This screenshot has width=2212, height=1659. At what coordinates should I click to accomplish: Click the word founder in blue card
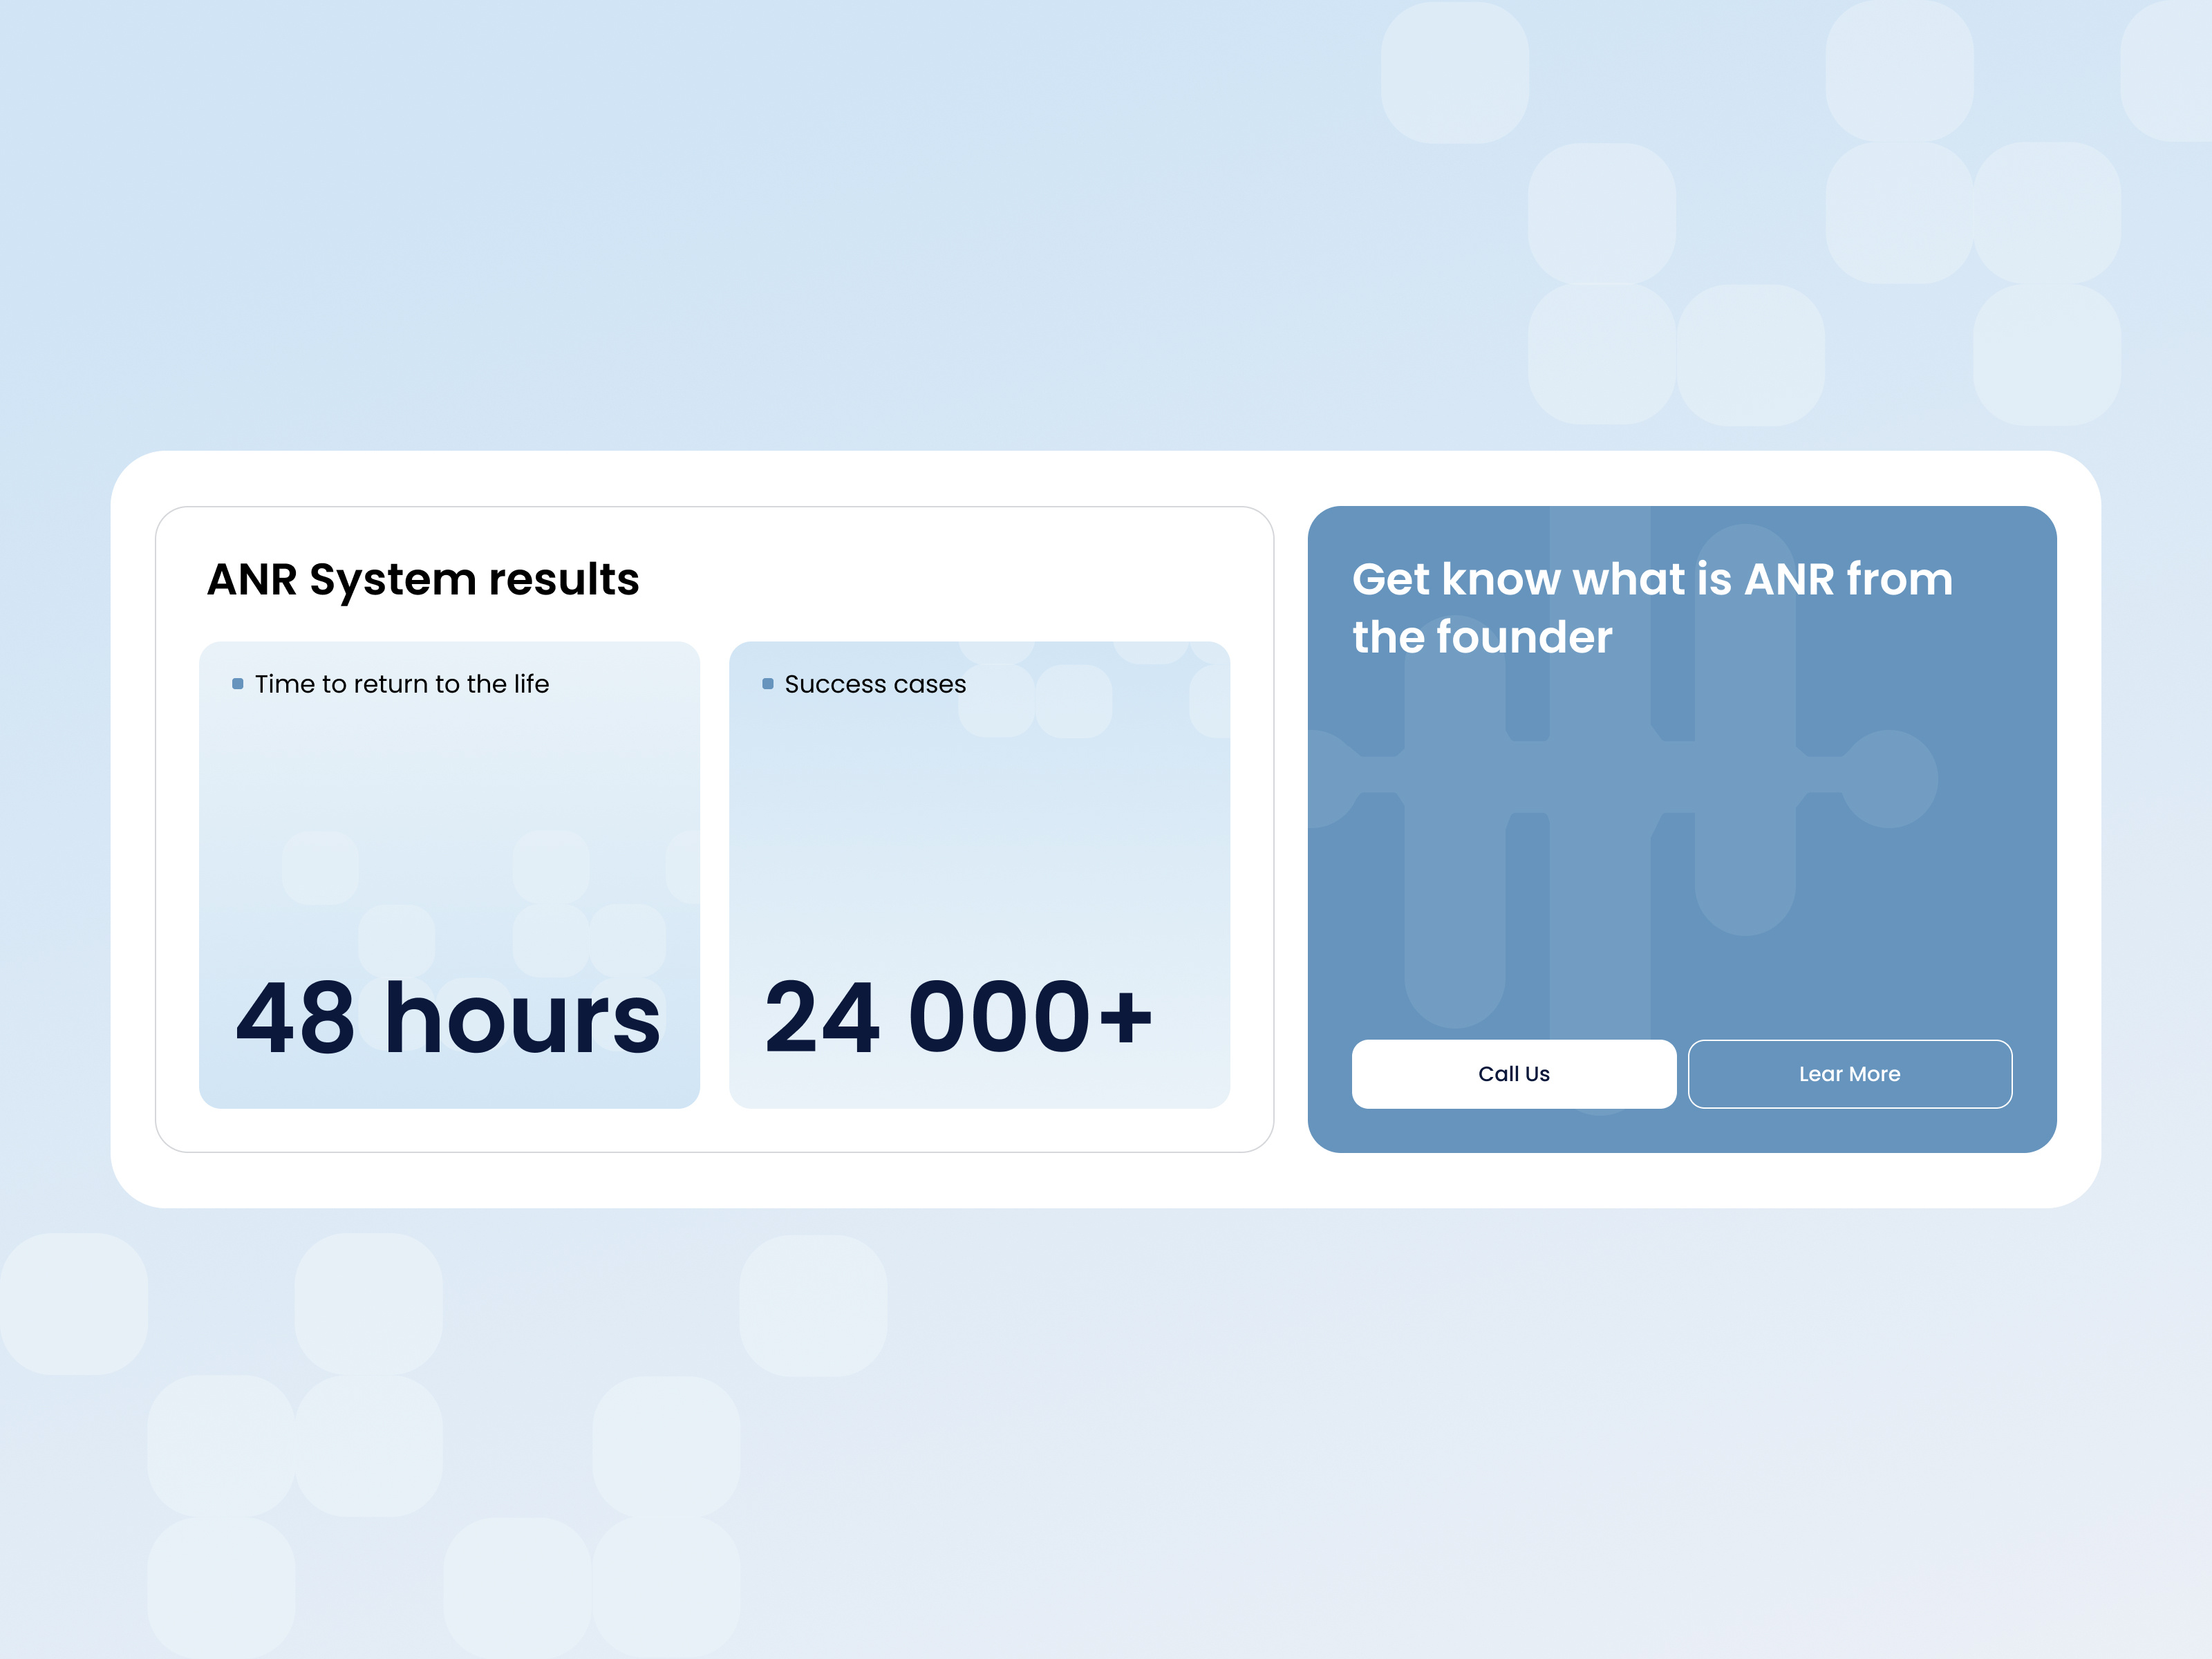coord(1524,637)
